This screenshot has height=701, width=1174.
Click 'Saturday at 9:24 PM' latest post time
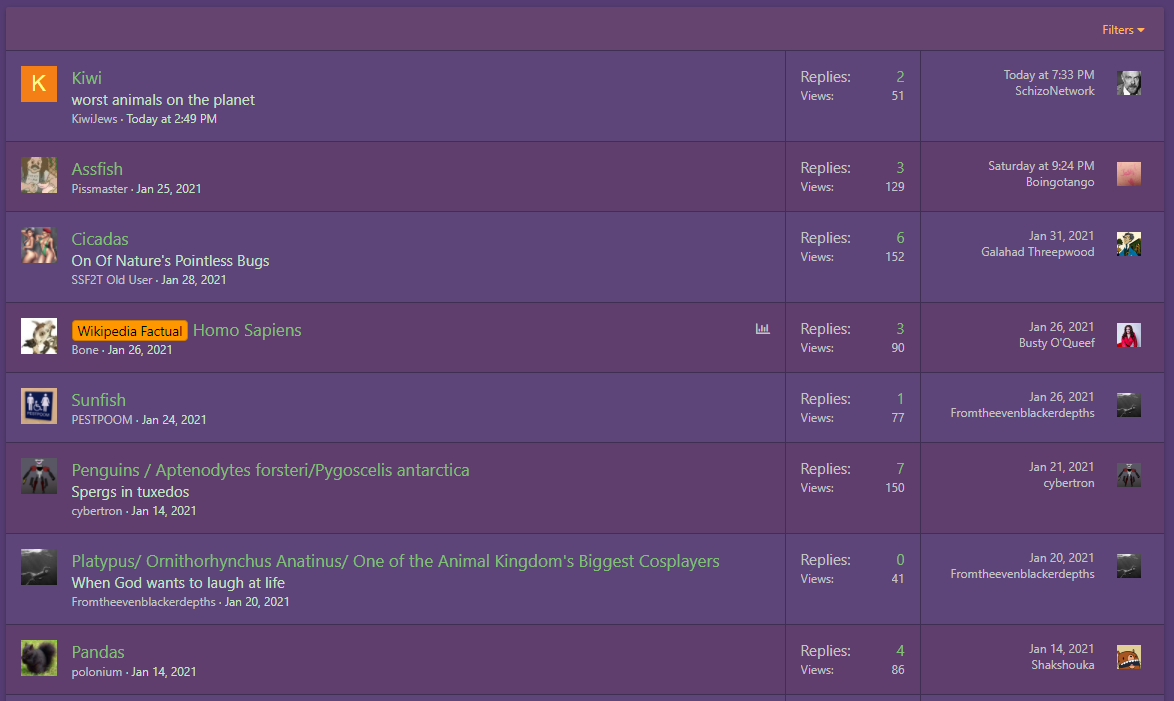coord(1041,166)
